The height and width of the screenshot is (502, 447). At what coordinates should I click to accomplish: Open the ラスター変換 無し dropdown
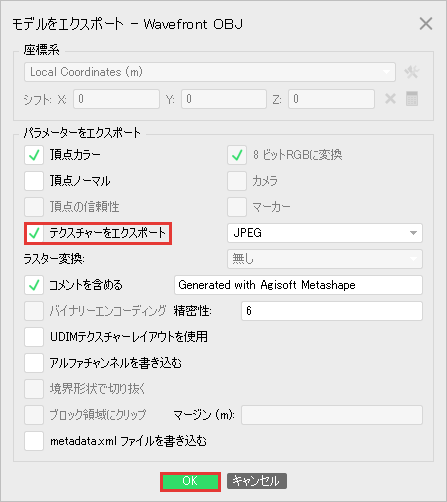(x=325, y=259)
